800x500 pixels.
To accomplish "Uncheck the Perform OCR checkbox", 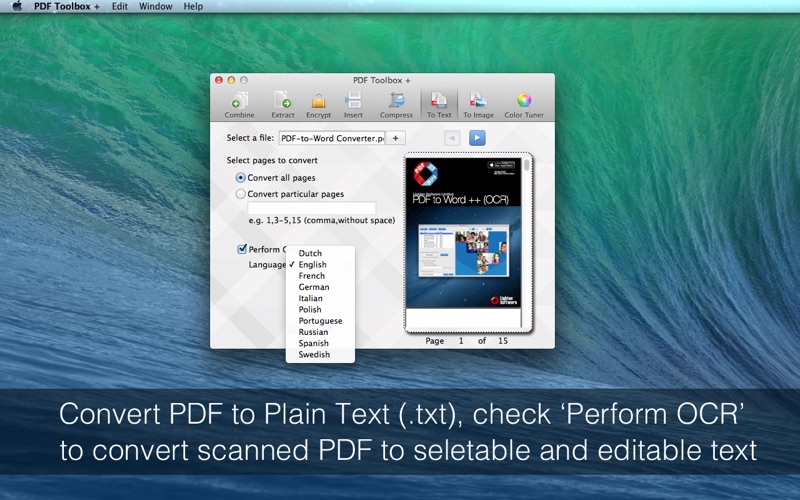I will click(242, 249).
